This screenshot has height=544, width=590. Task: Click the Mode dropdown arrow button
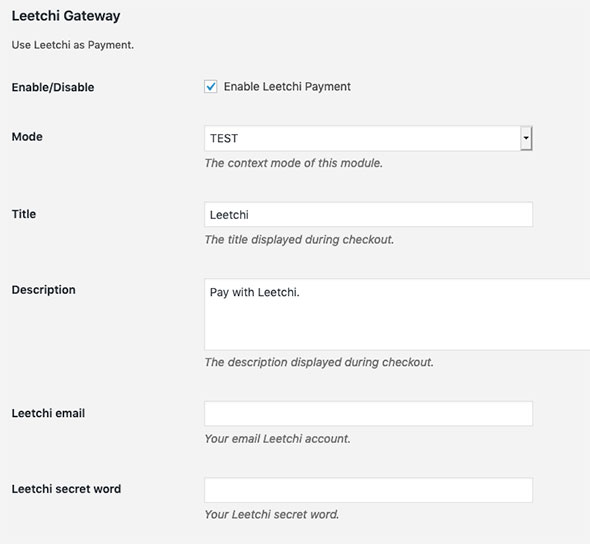(526, 138)
